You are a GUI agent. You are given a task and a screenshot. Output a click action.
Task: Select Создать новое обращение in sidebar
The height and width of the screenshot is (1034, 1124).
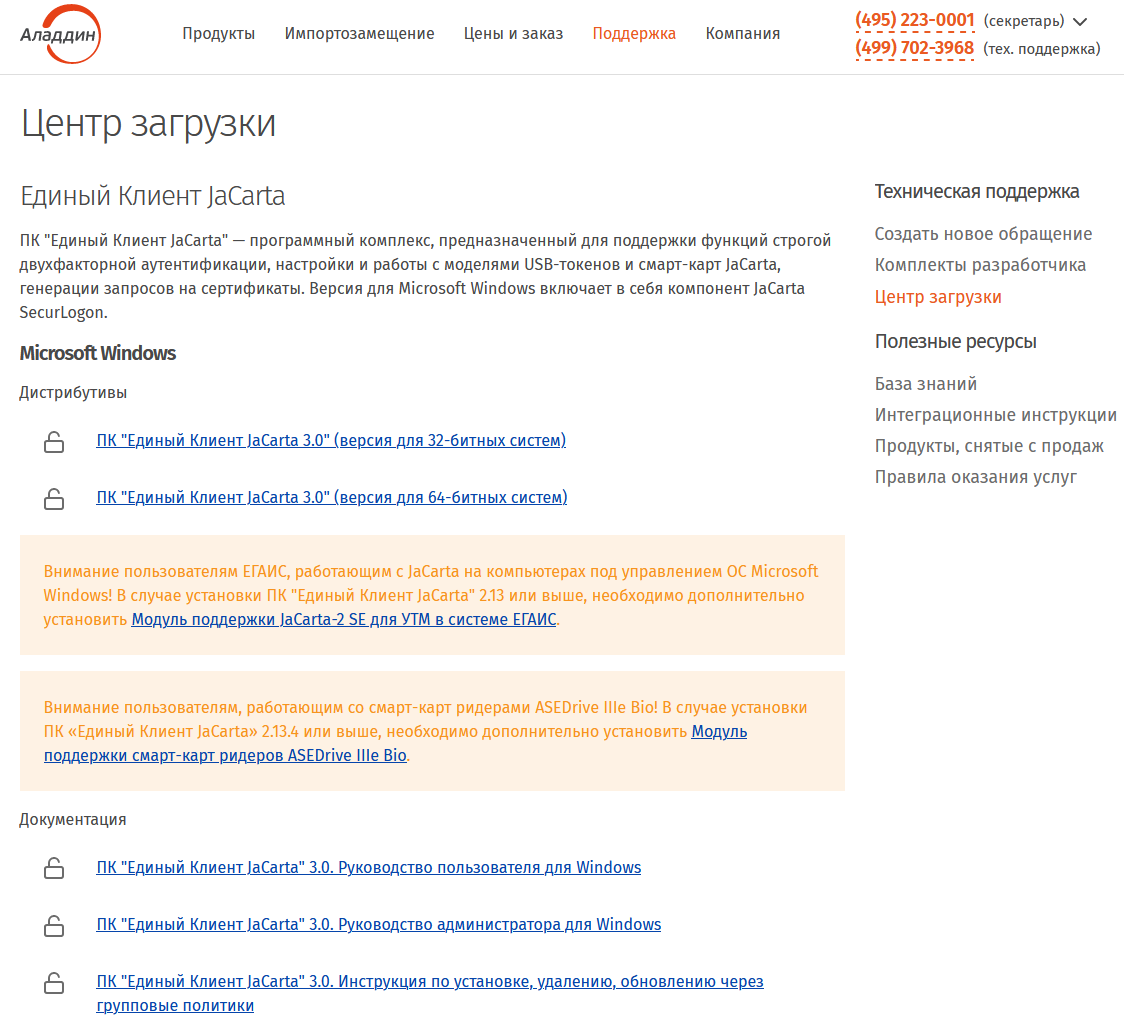click(x=983, y=234)
